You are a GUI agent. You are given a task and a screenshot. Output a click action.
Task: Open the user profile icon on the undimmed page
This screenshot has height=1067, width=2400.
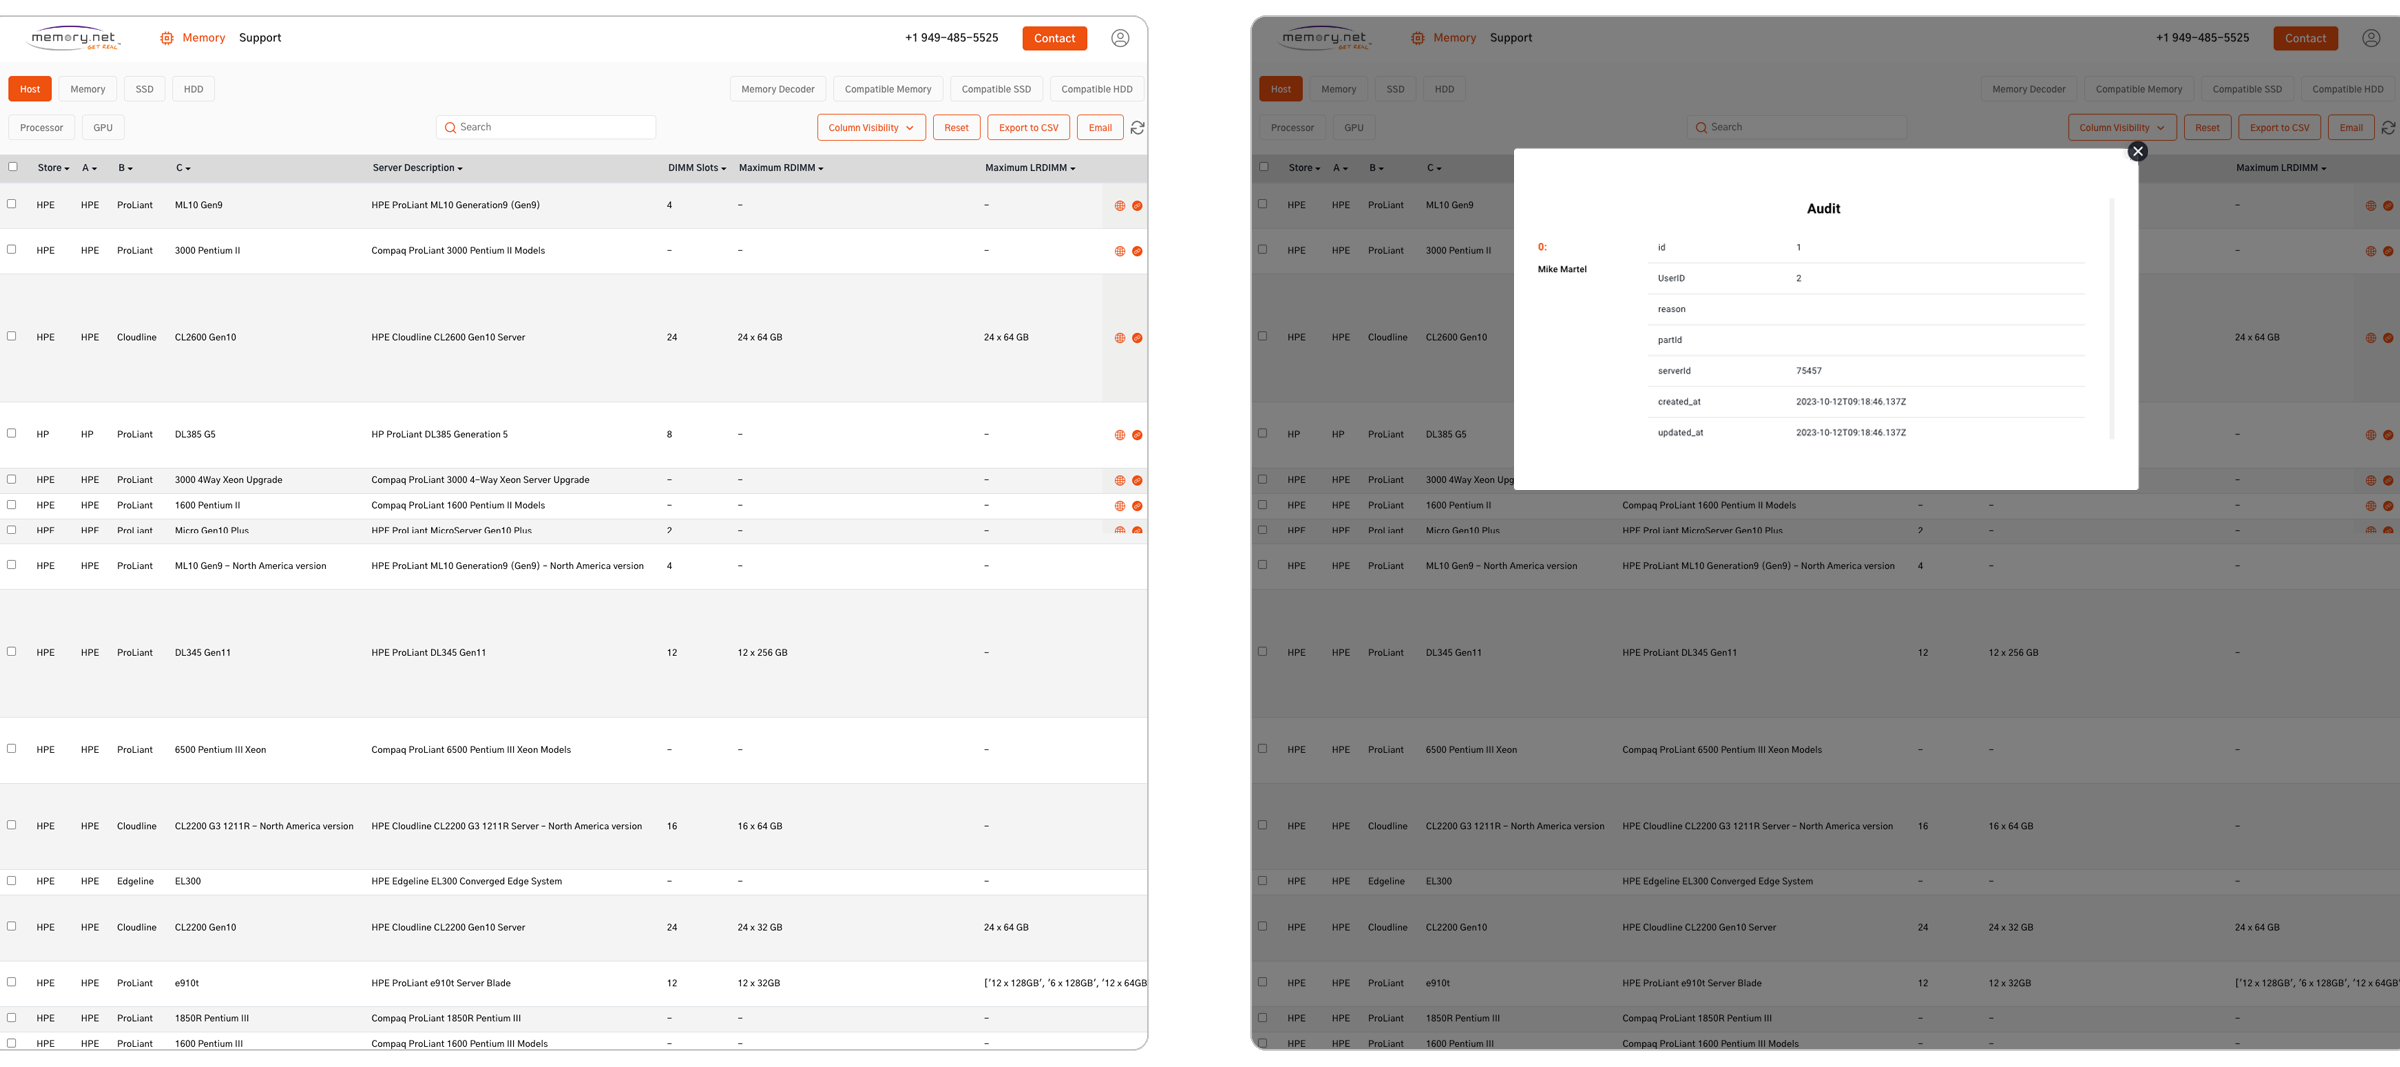point(1120,38)
